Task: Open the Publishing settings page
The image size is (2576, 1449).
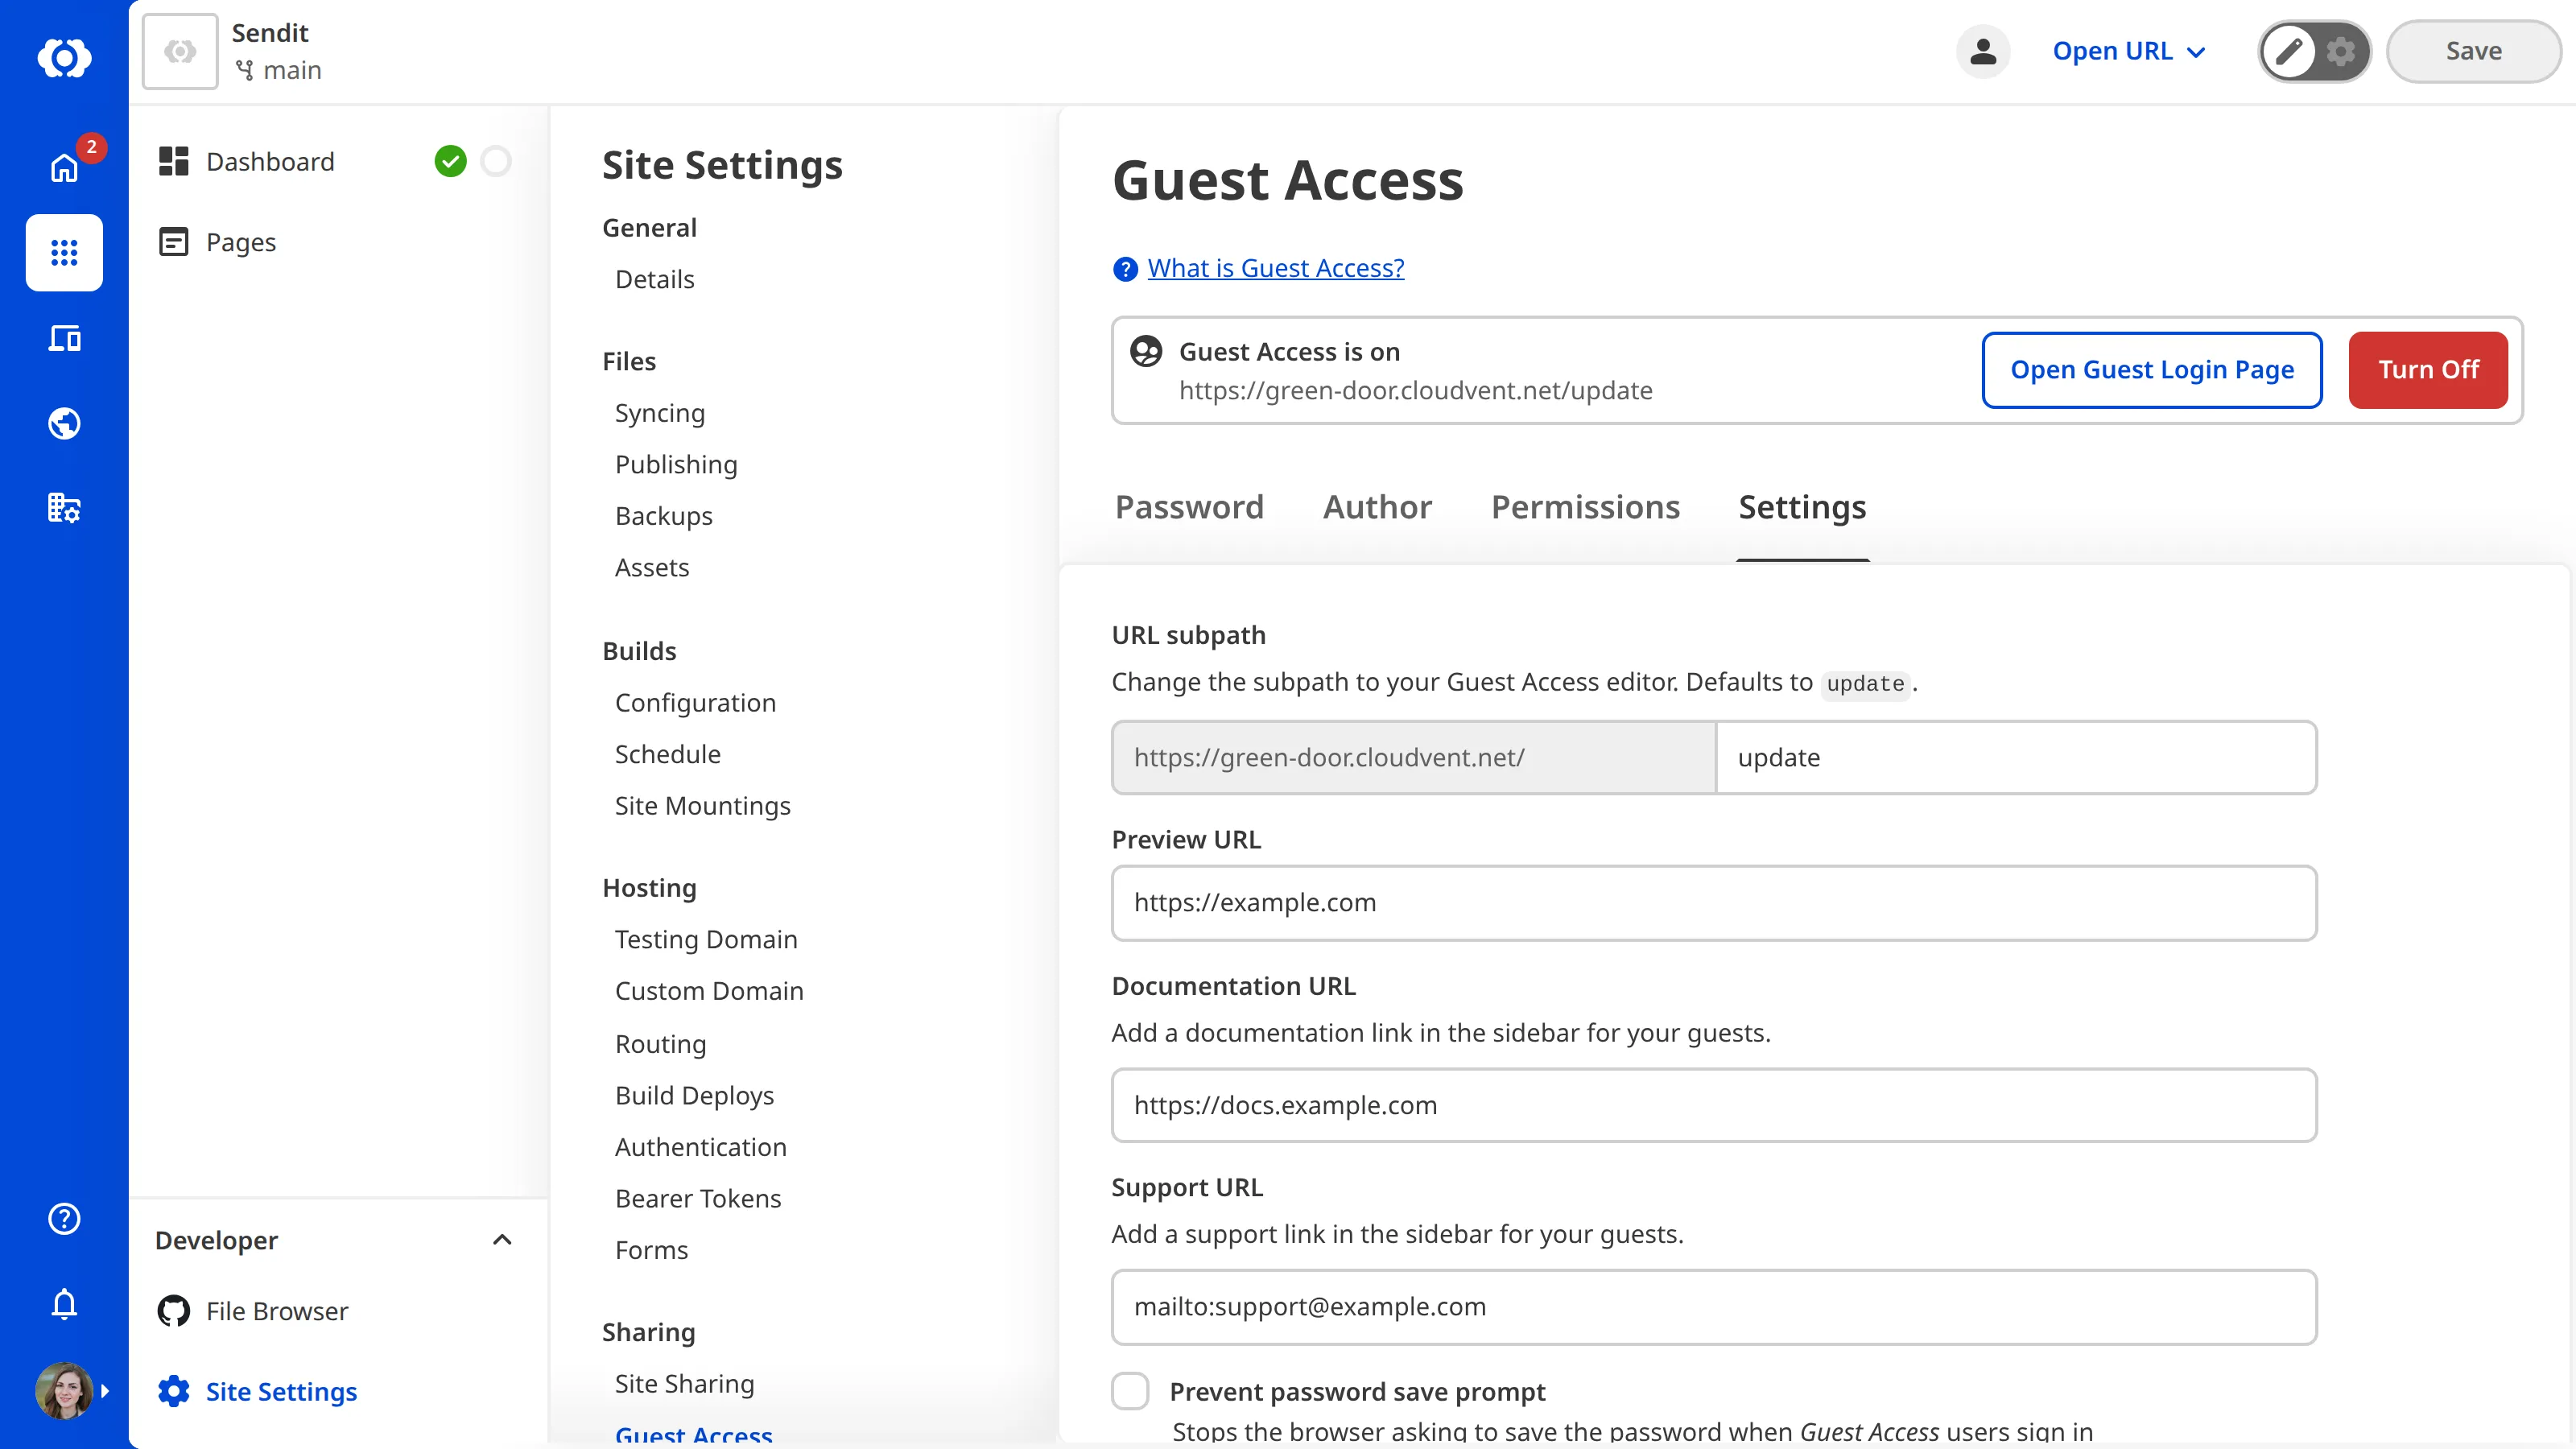Action: (x=676, y=464)
